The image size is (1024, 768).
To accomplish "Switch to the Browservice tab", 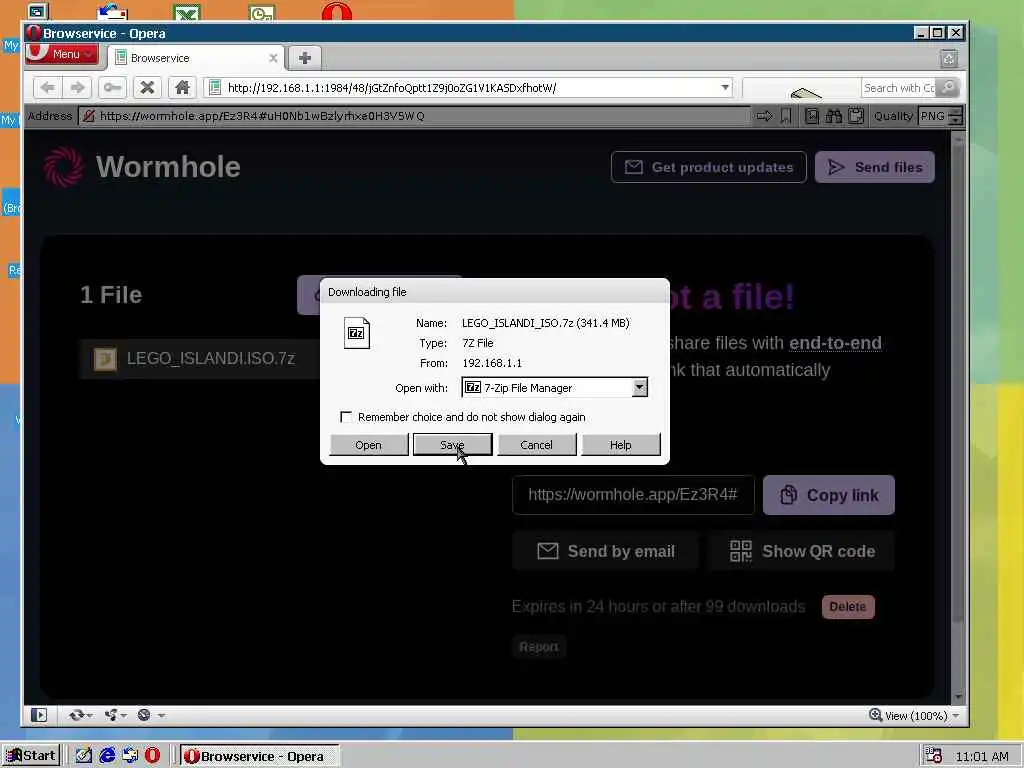I will [195, 58].
